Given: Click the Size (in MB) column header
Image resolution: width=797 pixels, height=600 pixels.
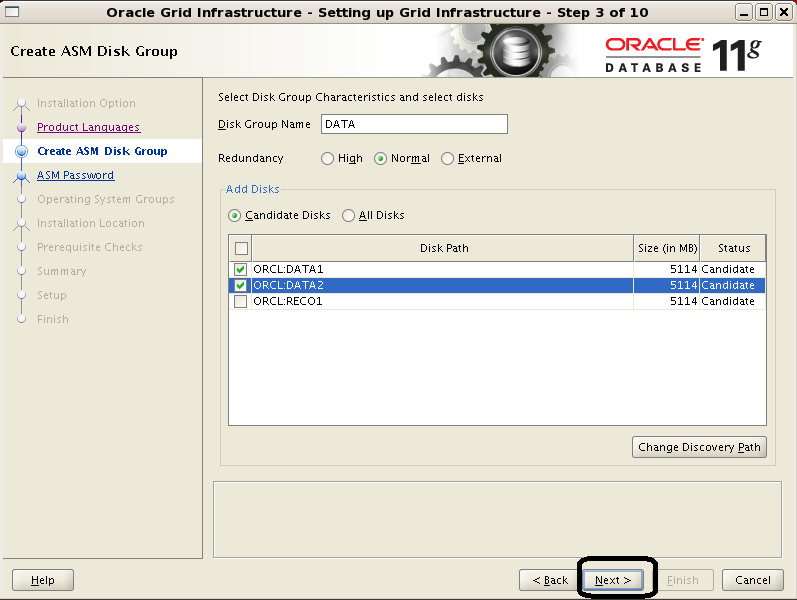Looking at the screenshot, I should [666, 248].
